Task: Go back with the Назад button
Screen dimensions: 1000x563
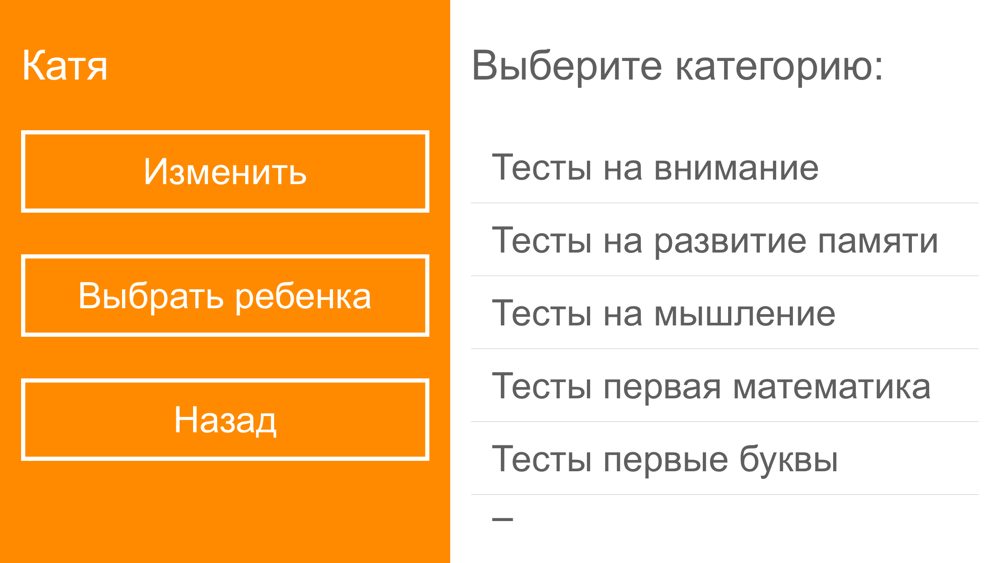Action: pos(225,419)
